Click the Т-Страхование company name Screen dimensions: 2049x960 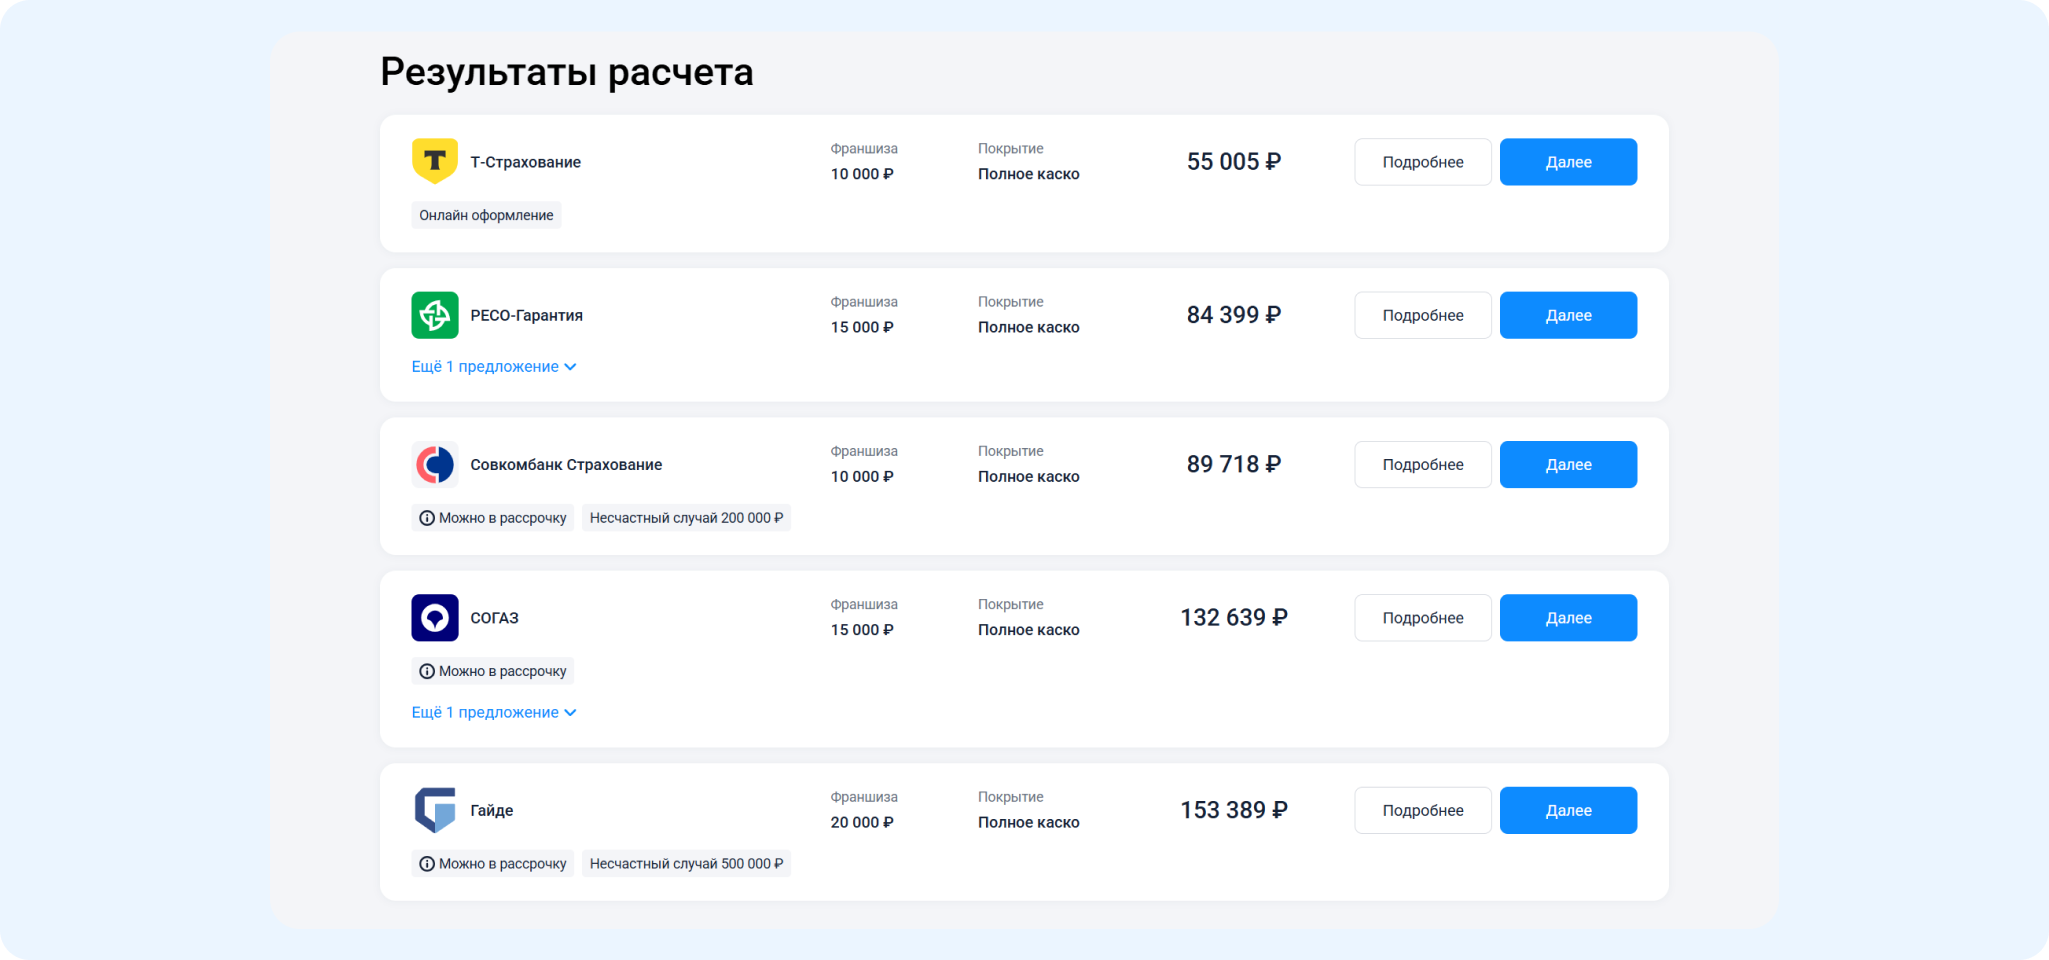pos(525,162)
